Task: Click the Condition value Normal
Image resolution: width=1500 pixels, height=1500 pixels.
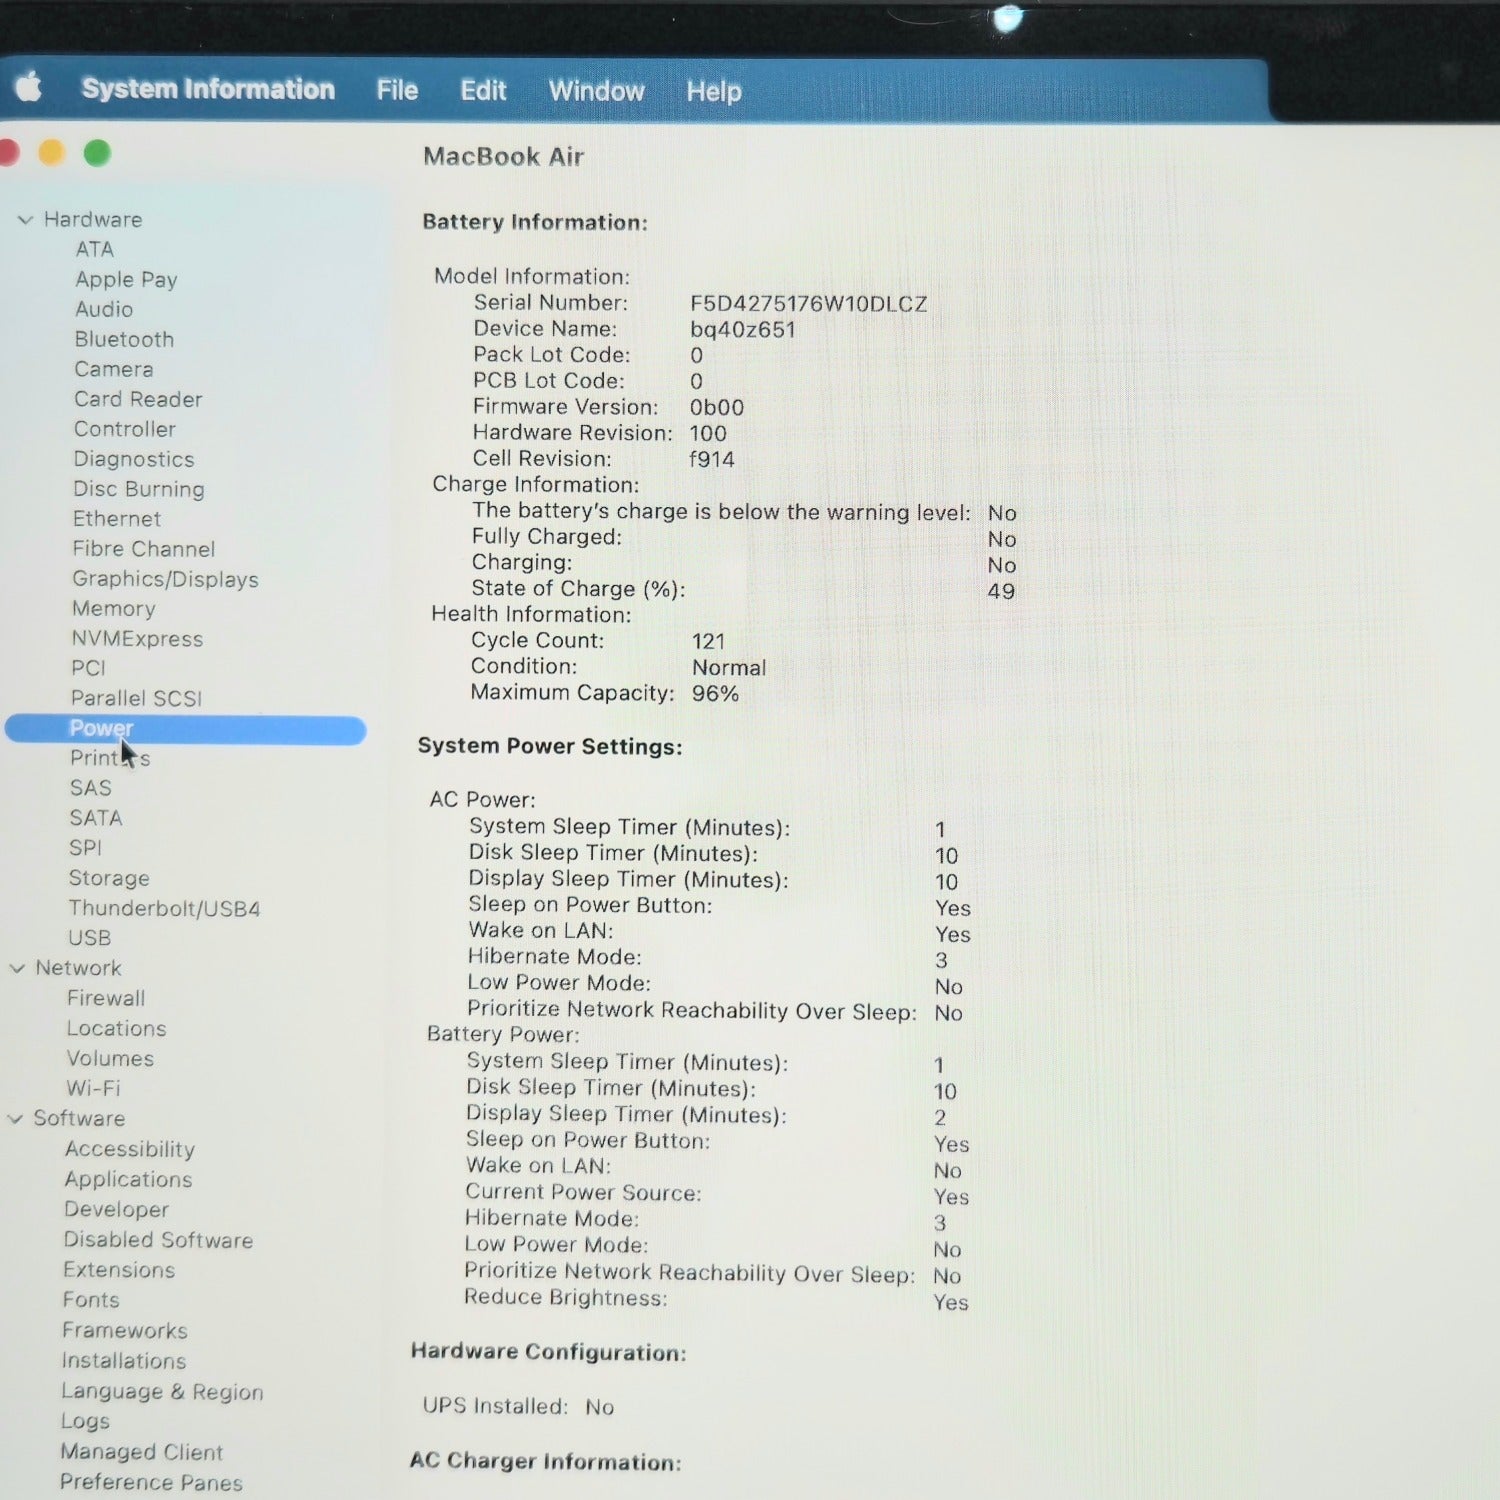Action: [x=729, y=668]
